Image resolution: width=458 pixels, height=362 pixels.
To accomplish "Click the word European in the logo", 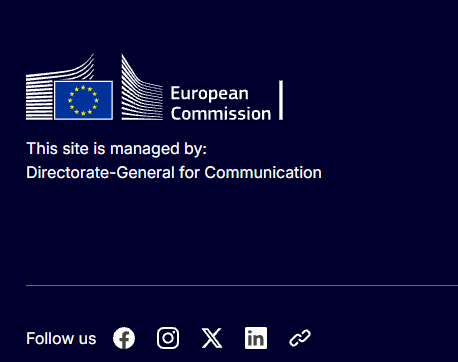I will (210, 94).
